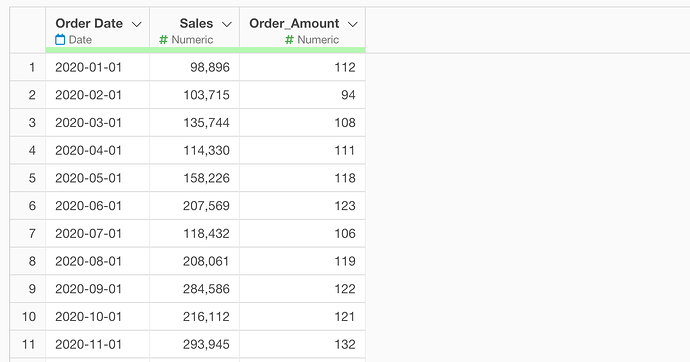Click the Sales cell showing 284,586
690x362 pixels.
[x=195, y=289]
